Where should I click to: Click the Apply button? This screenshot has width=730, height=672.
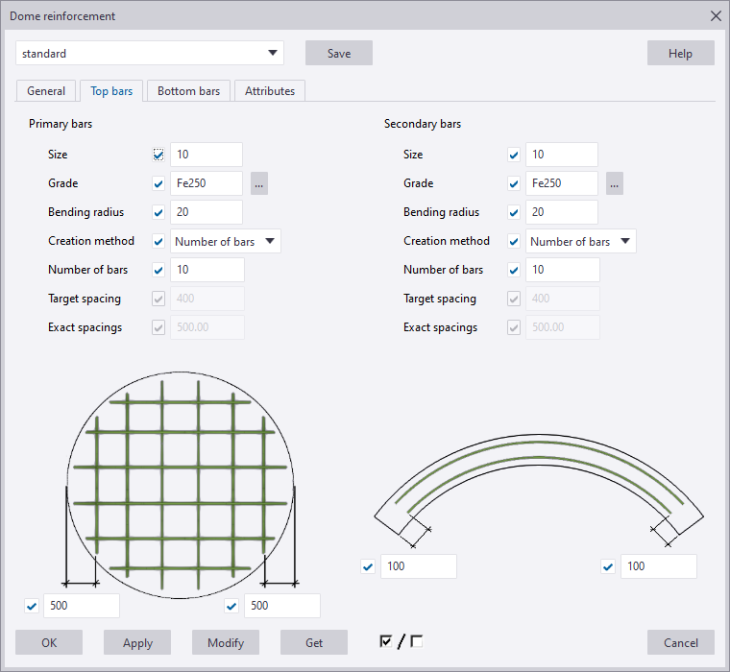click(x=137, y=643)
